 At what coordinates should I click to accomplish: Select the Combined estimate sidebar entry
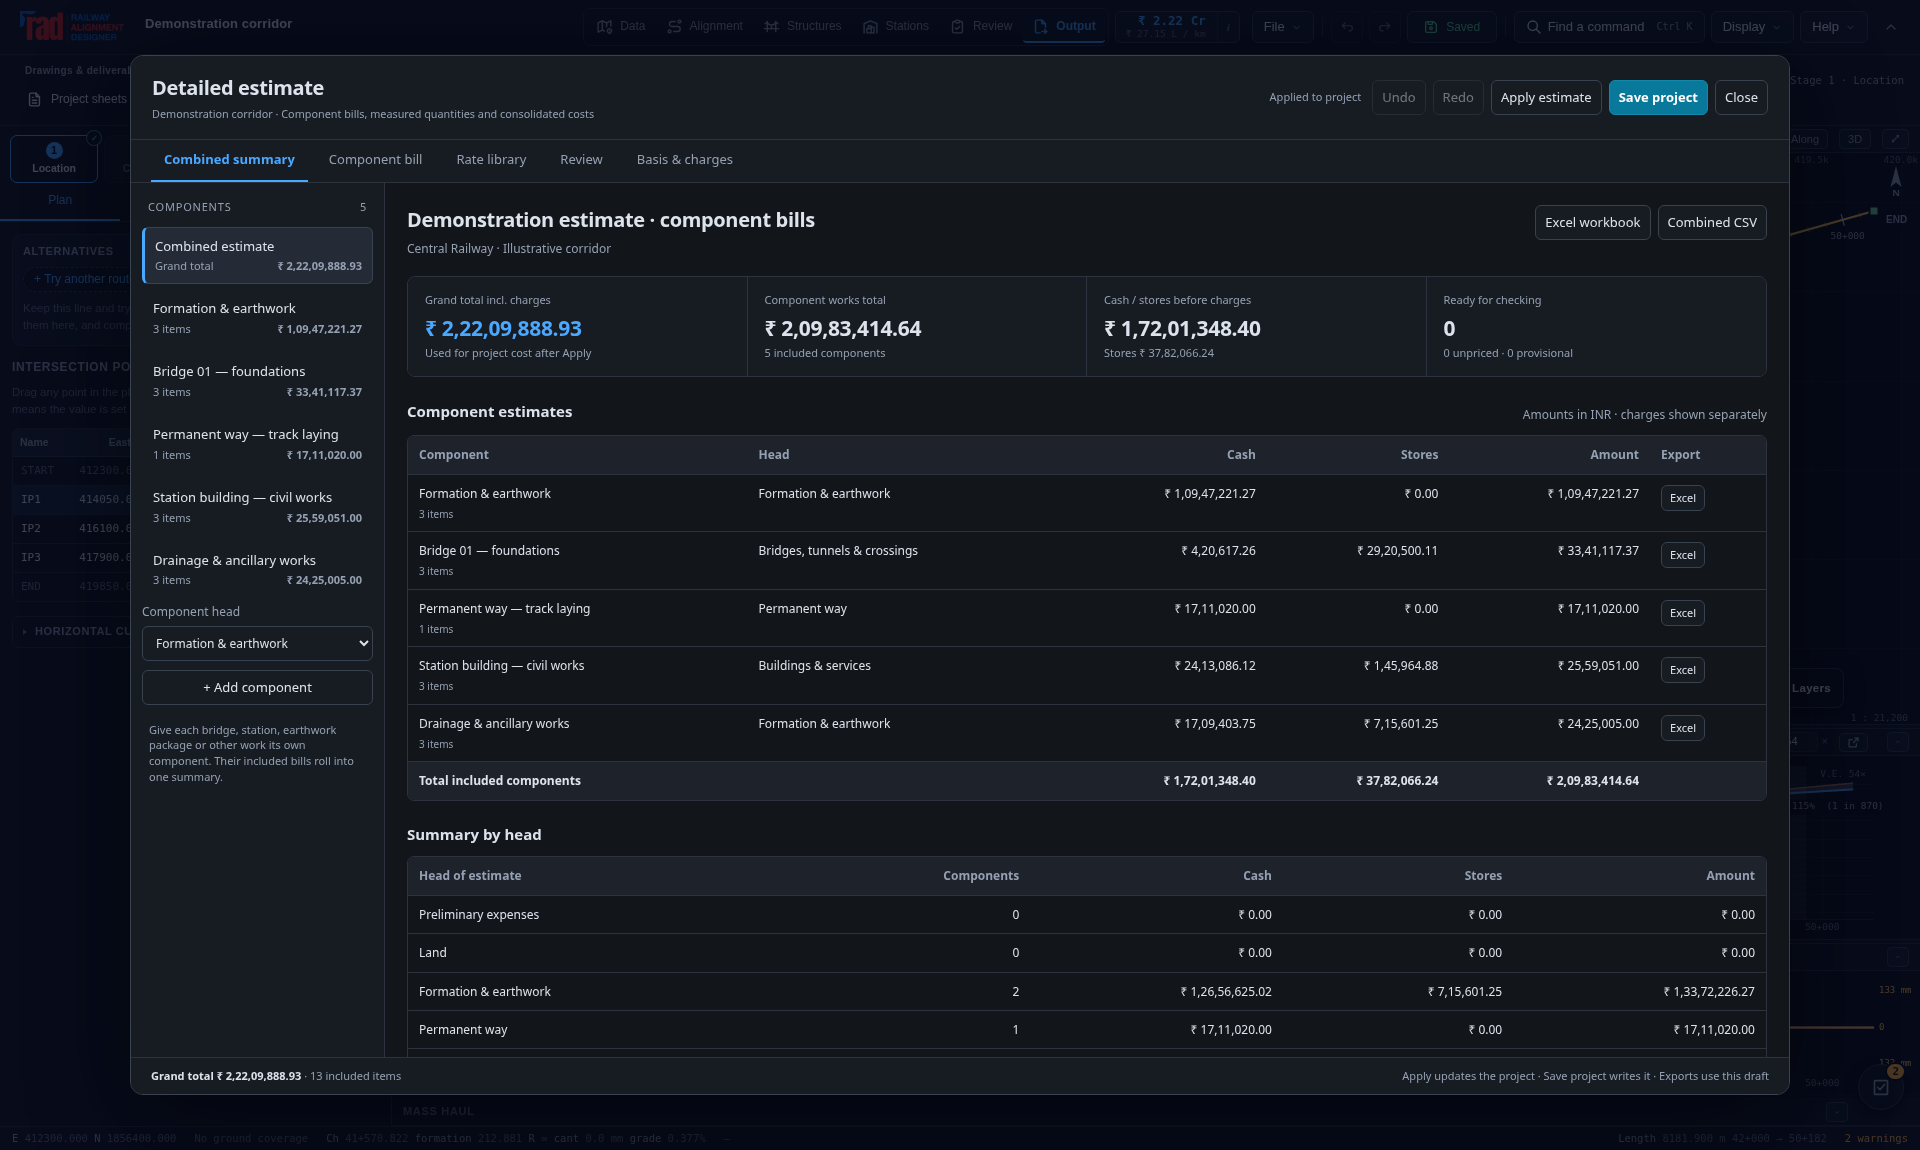[x=257, y=256]
